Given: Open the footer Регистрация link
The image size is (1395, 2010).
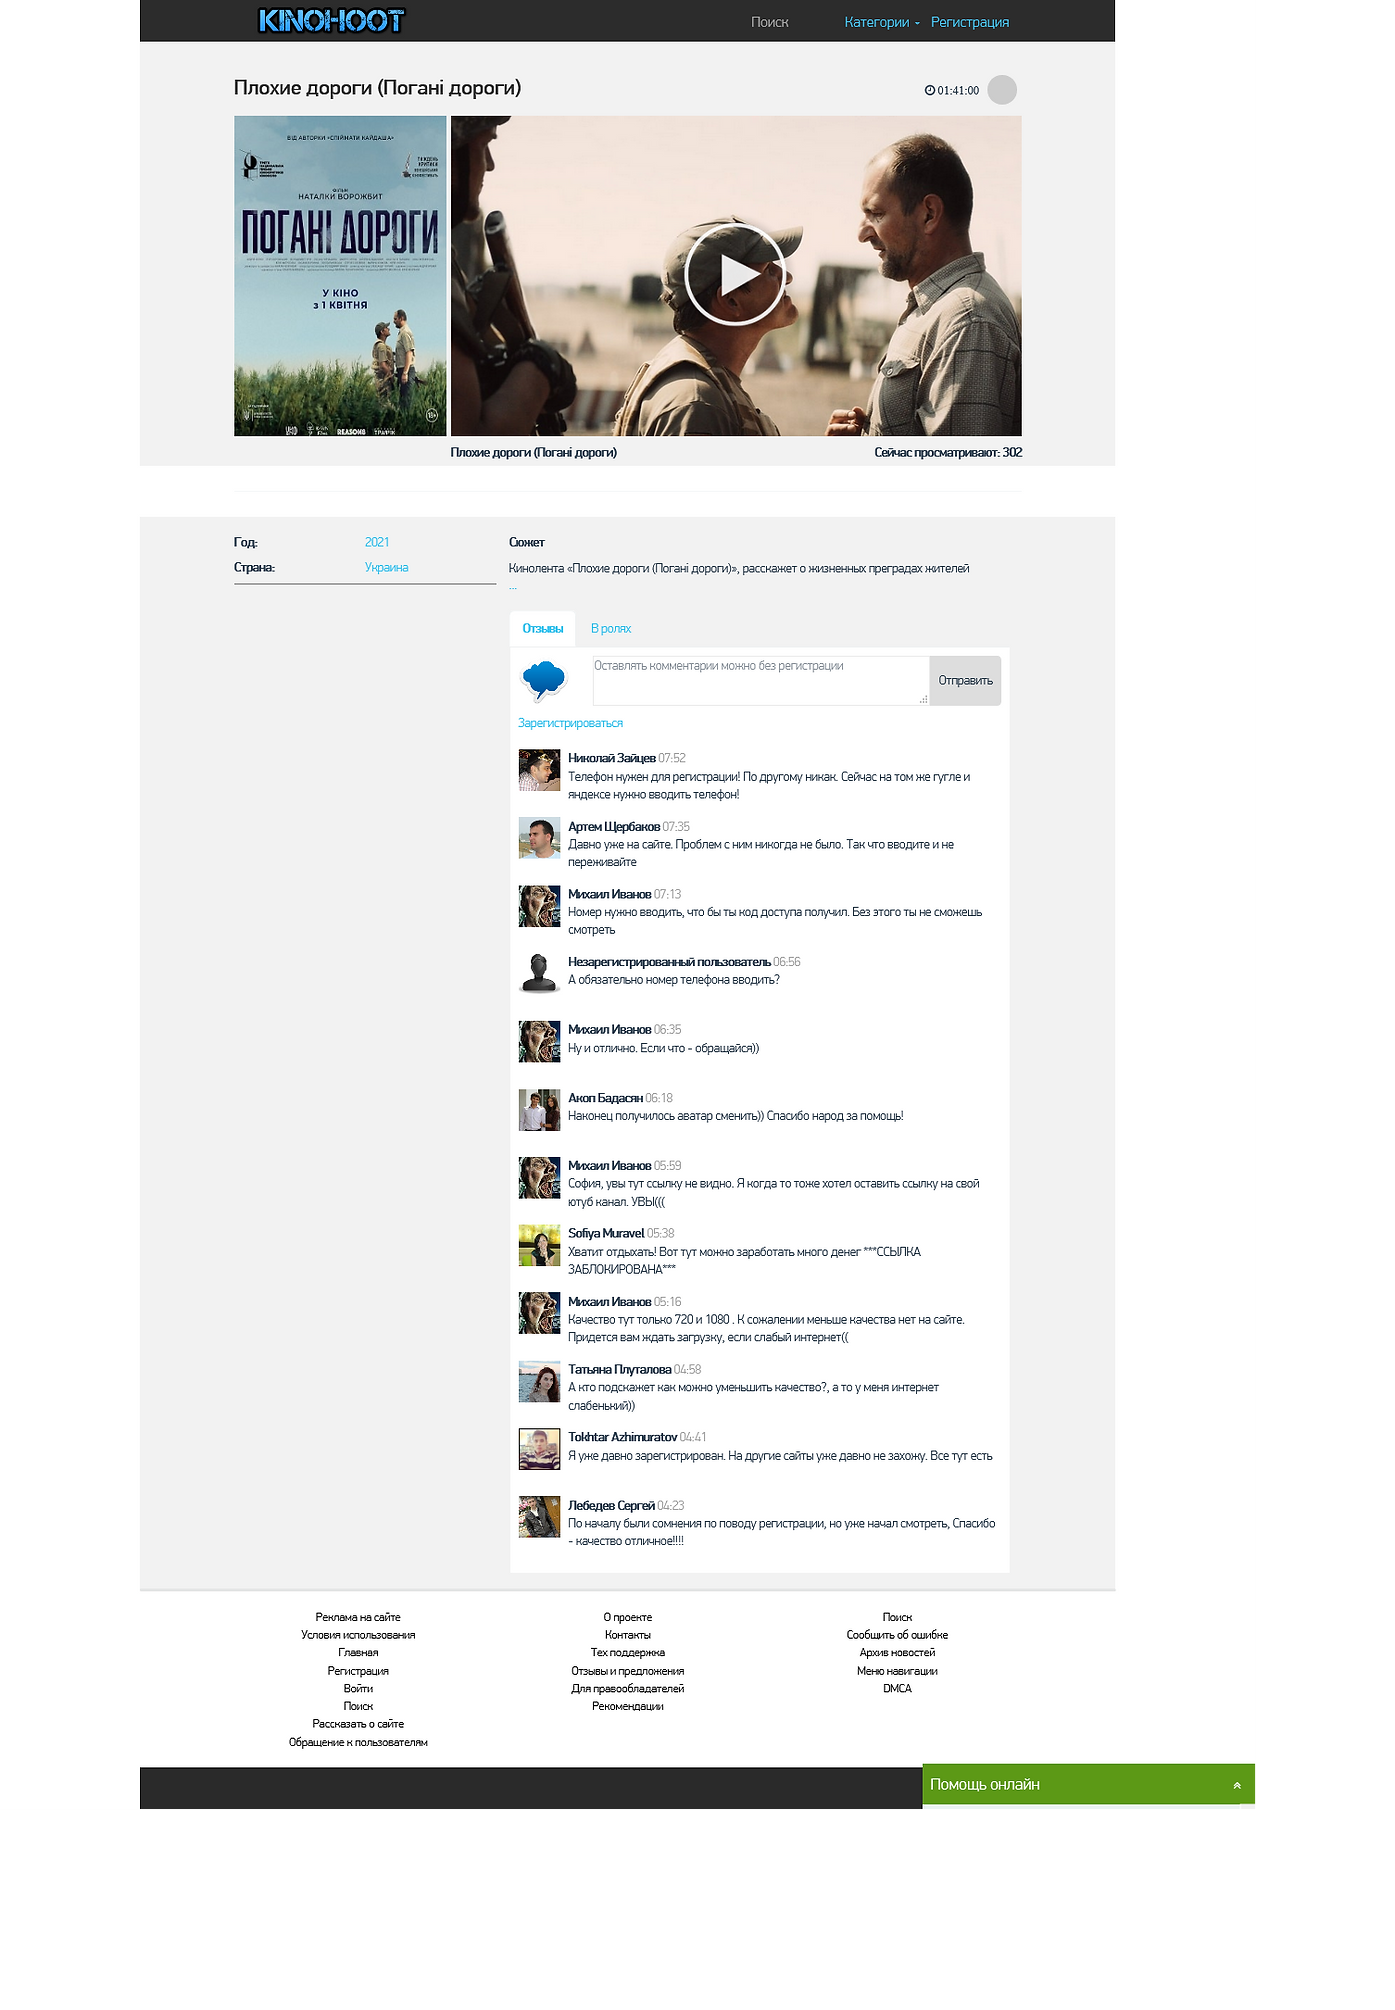Looking at the screenshot, I should [358, 1671].
